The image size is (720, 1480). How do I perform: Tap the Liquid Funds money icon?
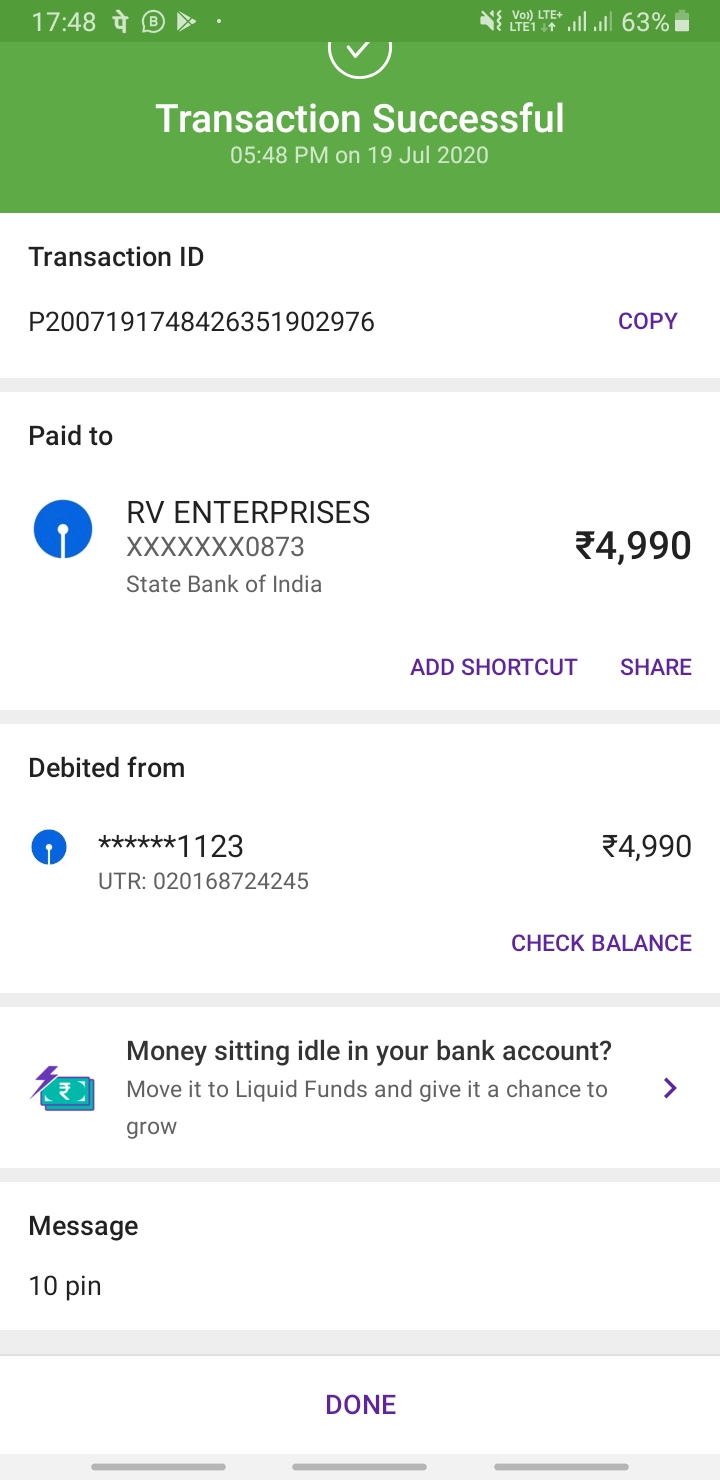[63, 1088]
